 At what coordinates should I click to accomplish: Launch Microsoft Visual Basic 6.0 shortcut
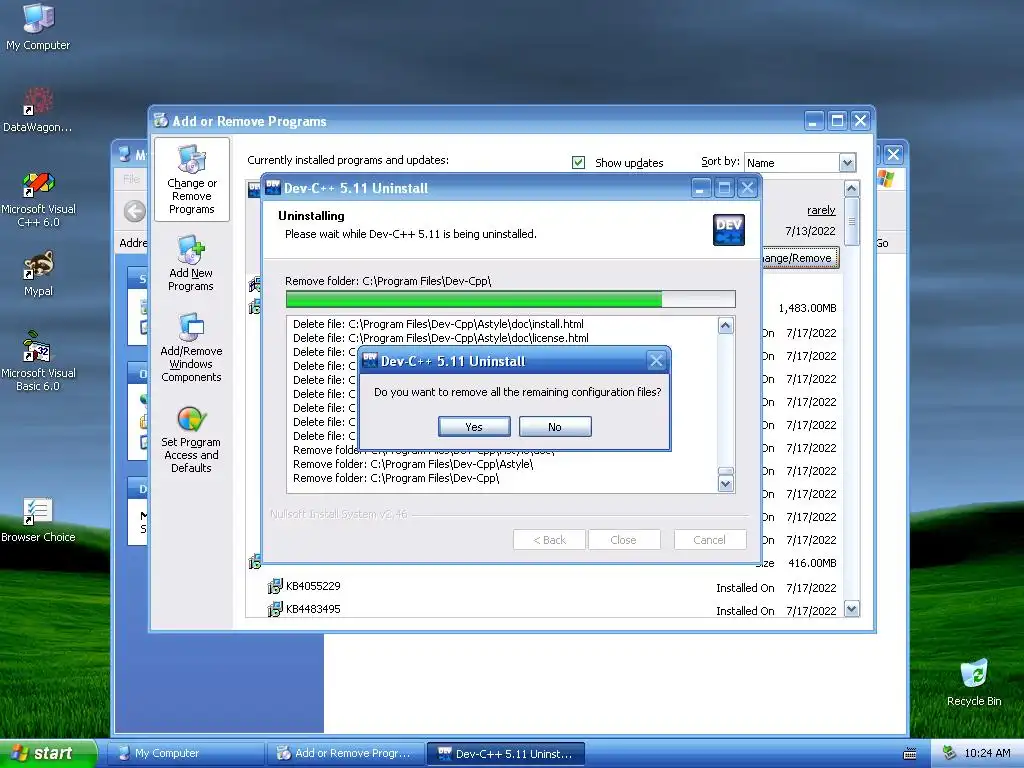pos(38,362)
